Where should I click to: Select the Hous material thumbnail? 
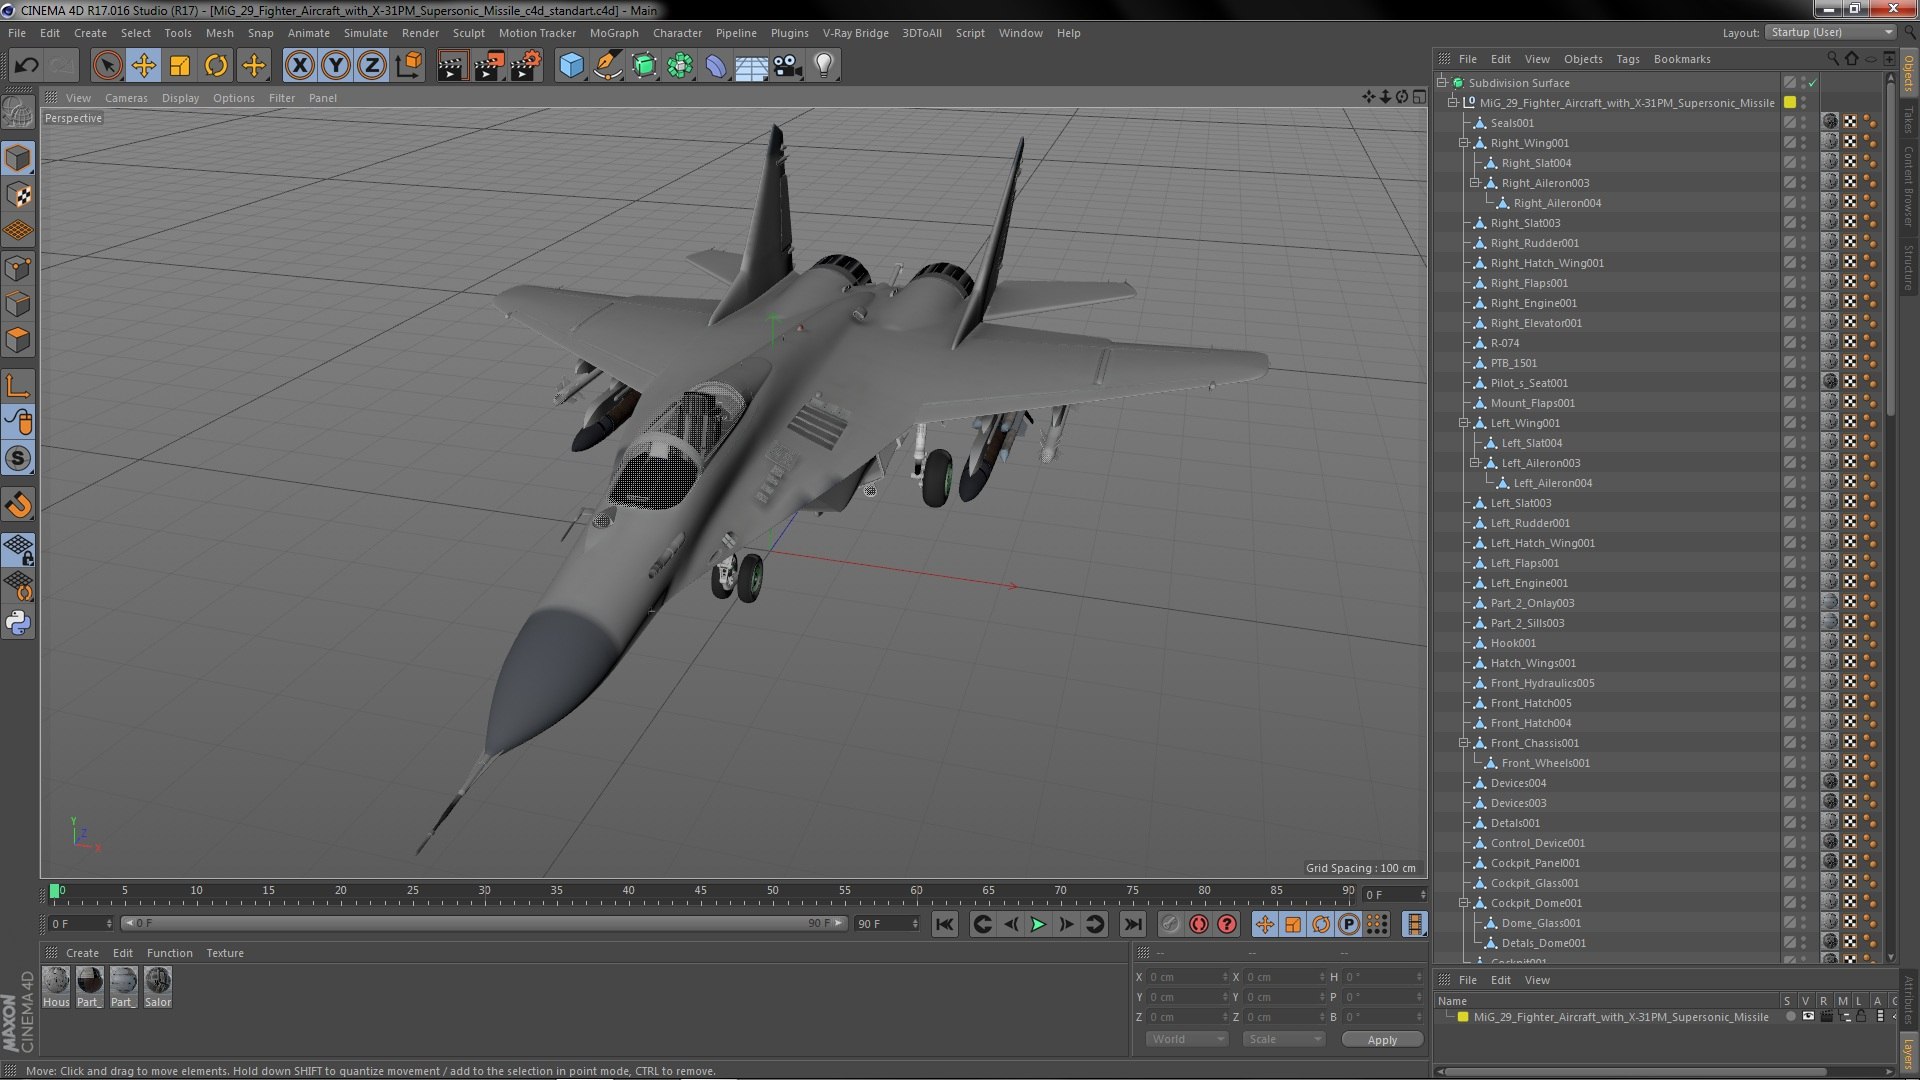coord(56,987)
